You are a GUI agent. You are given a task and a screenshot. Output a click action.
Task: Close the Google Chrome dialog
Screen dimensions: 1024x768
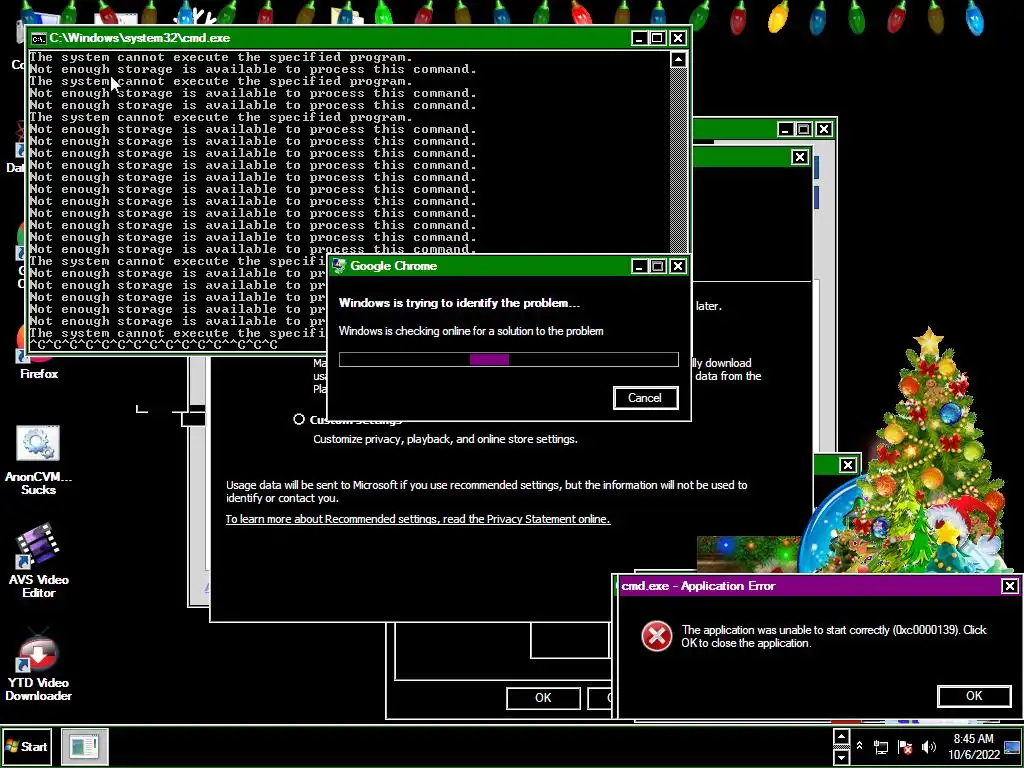click(x=678, y=266)
